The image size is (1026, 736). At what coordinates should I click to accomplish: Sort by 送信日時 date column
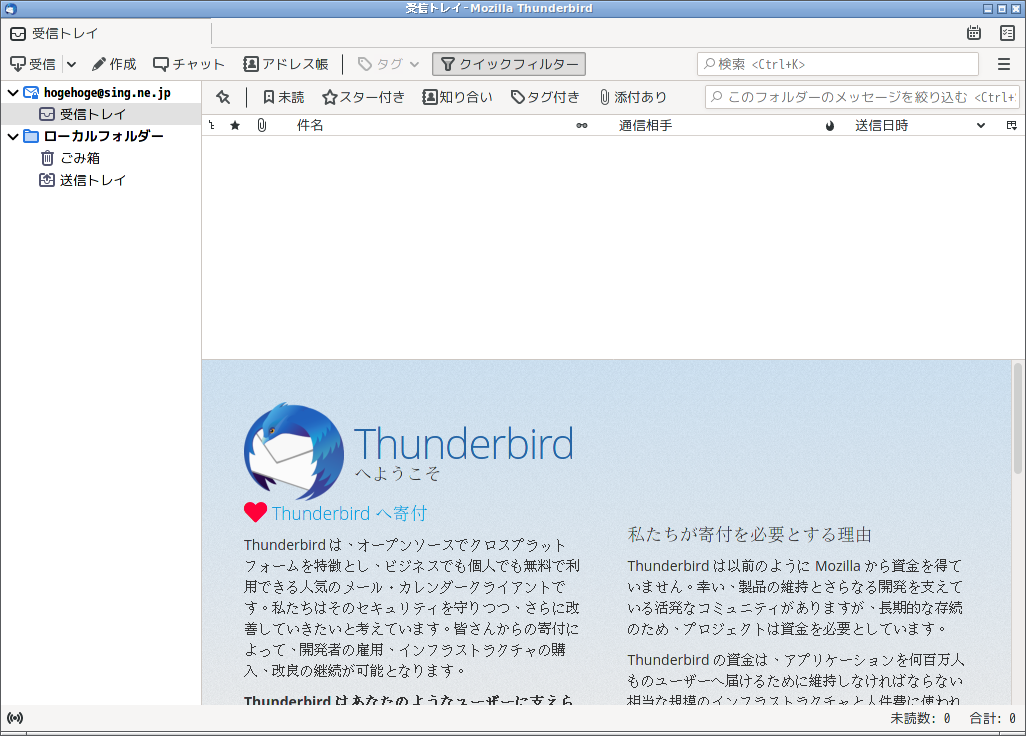click(x=881, y=126)
